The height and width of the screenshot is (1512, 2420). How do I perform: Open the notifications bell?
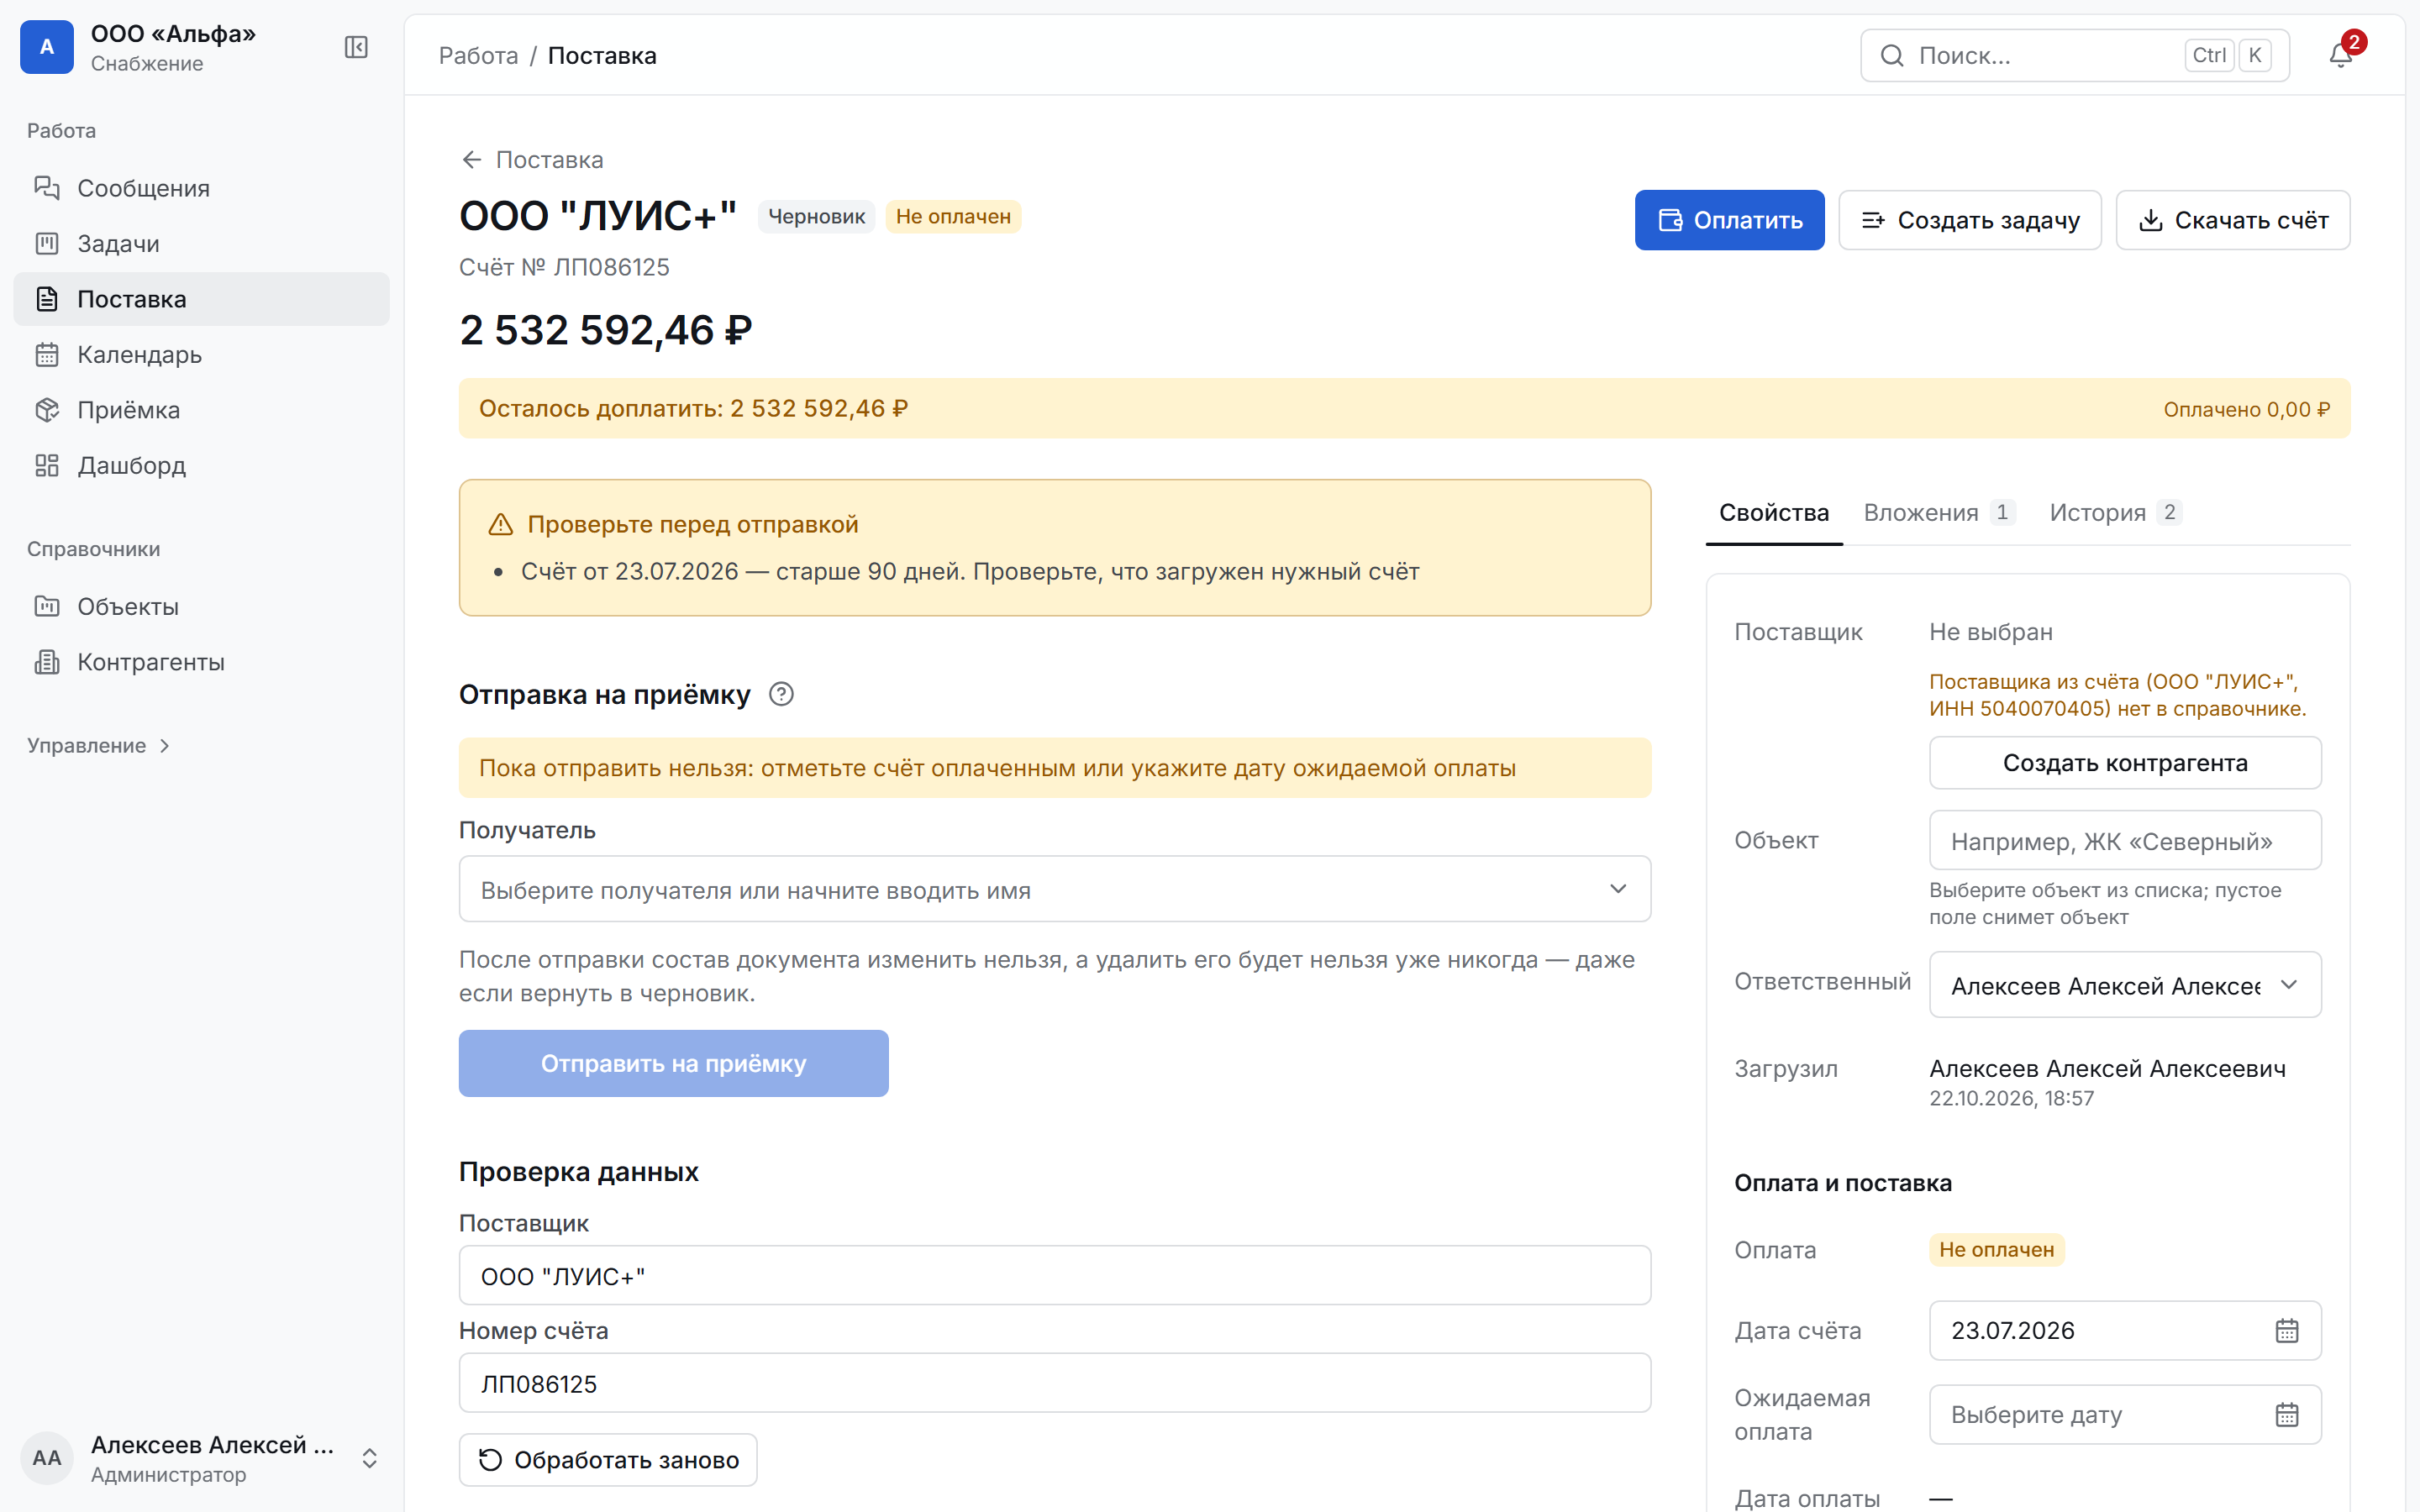(2341, 55)
